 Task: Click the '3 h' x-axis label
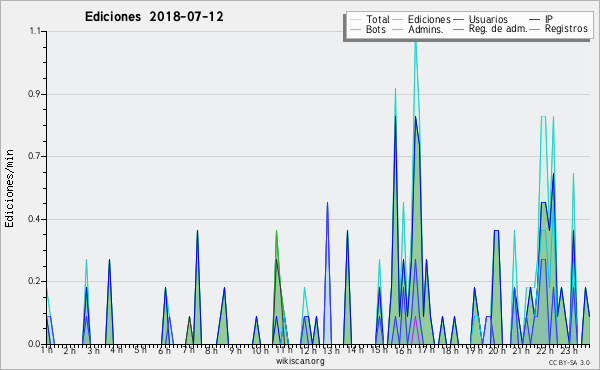coord(93,350)
